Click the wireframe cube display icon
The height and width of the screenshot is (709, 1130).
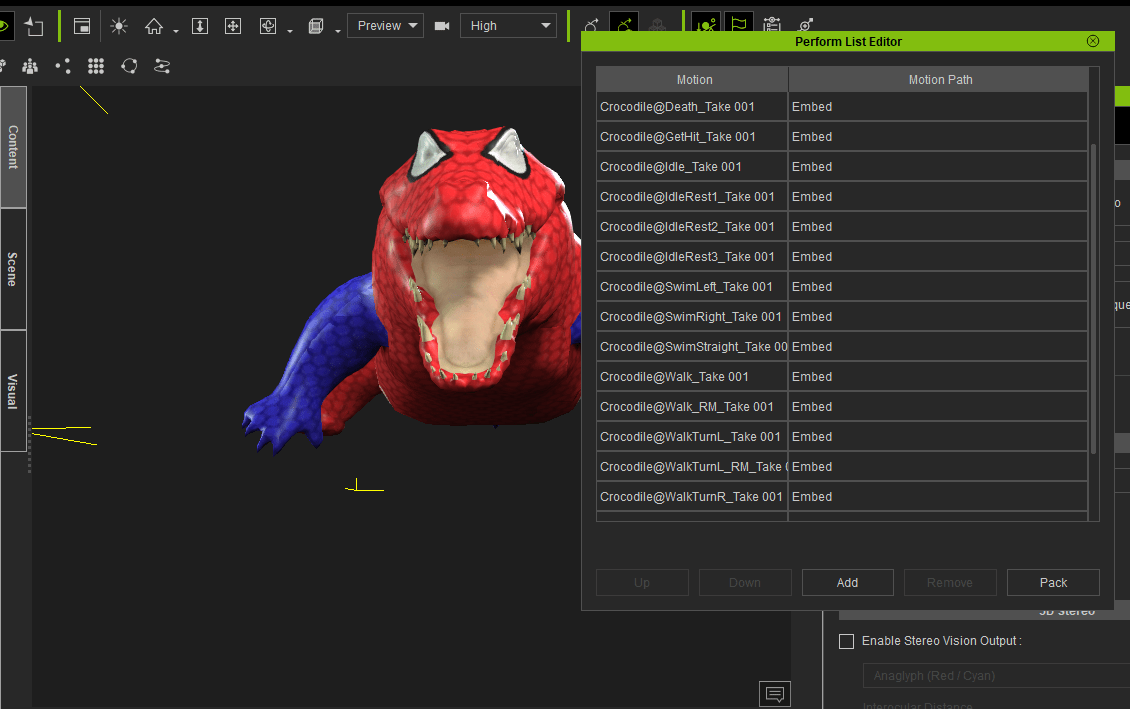click(316, 26)
